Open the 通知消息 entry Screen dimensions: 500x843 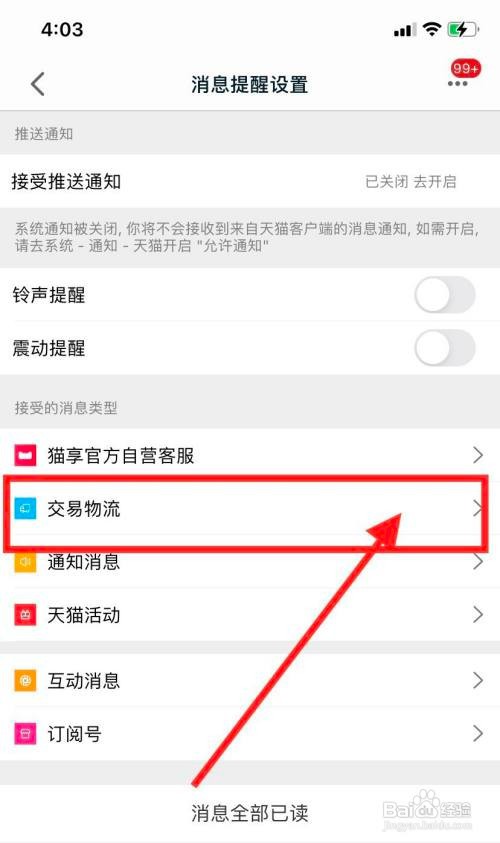tap(250, 562)
